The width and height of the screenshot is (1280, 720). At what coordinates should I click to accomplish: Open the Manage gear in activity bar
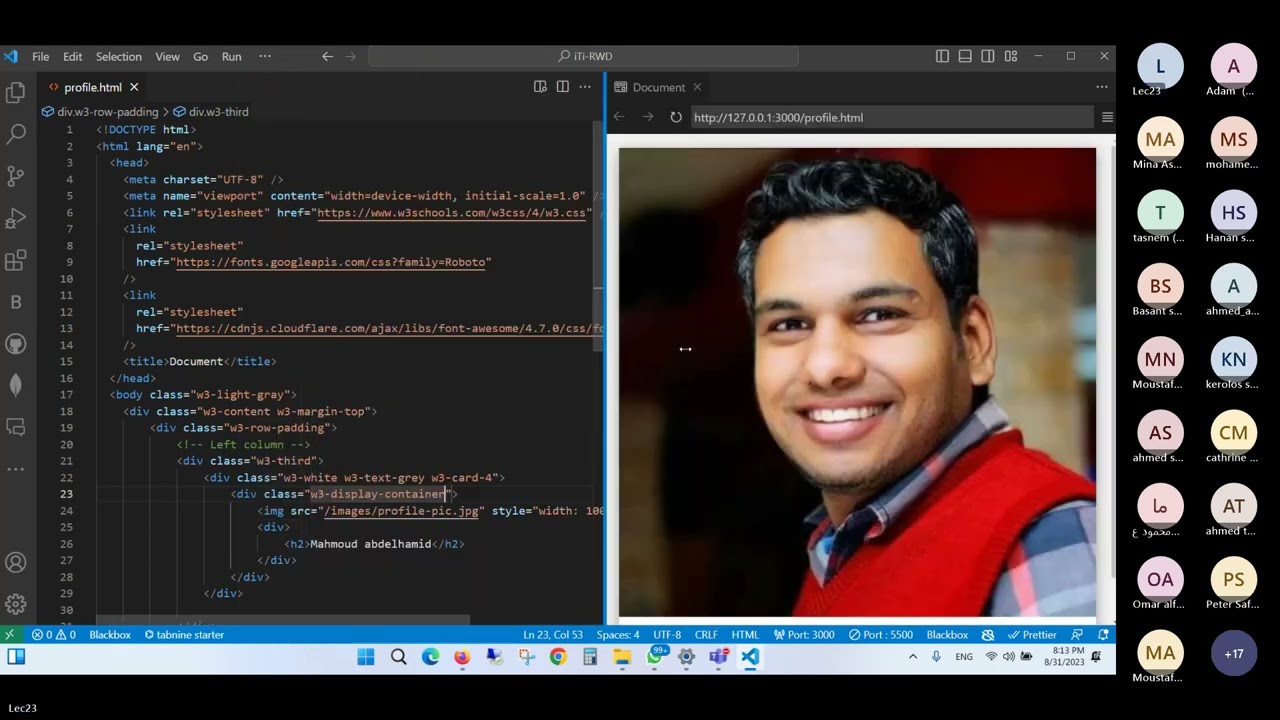click(x=16, y=604)
